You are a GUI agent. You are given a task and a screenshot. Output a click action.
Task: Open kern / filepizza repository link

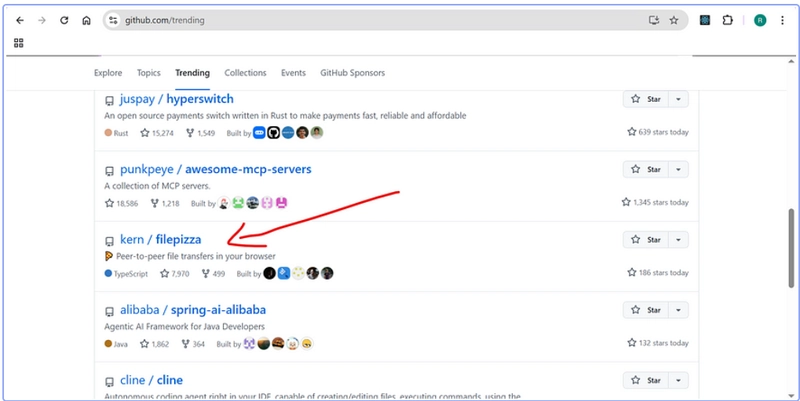tap(160, 239)
